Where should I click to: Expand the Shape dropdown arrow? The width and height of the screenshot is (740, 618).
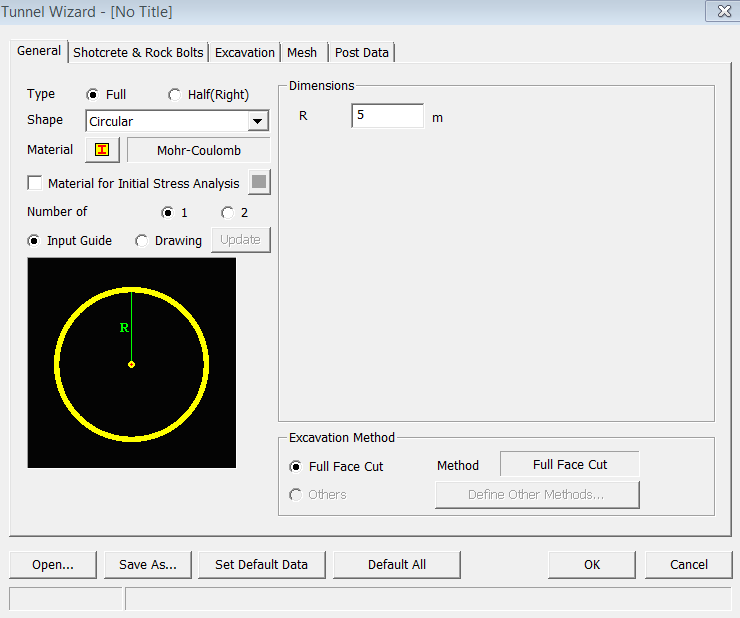pyautogui.click(x=258, y=122)
